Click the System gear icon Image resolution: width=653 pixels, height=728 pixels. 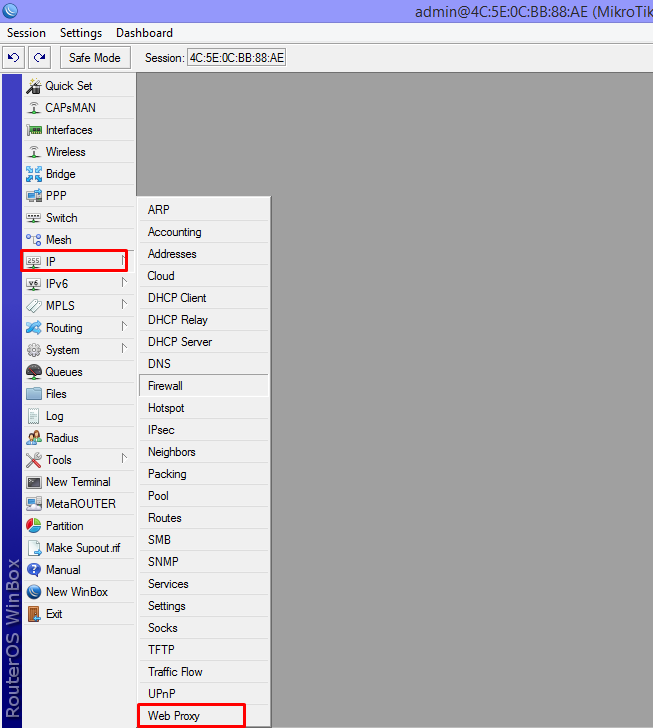click(33, 350)
